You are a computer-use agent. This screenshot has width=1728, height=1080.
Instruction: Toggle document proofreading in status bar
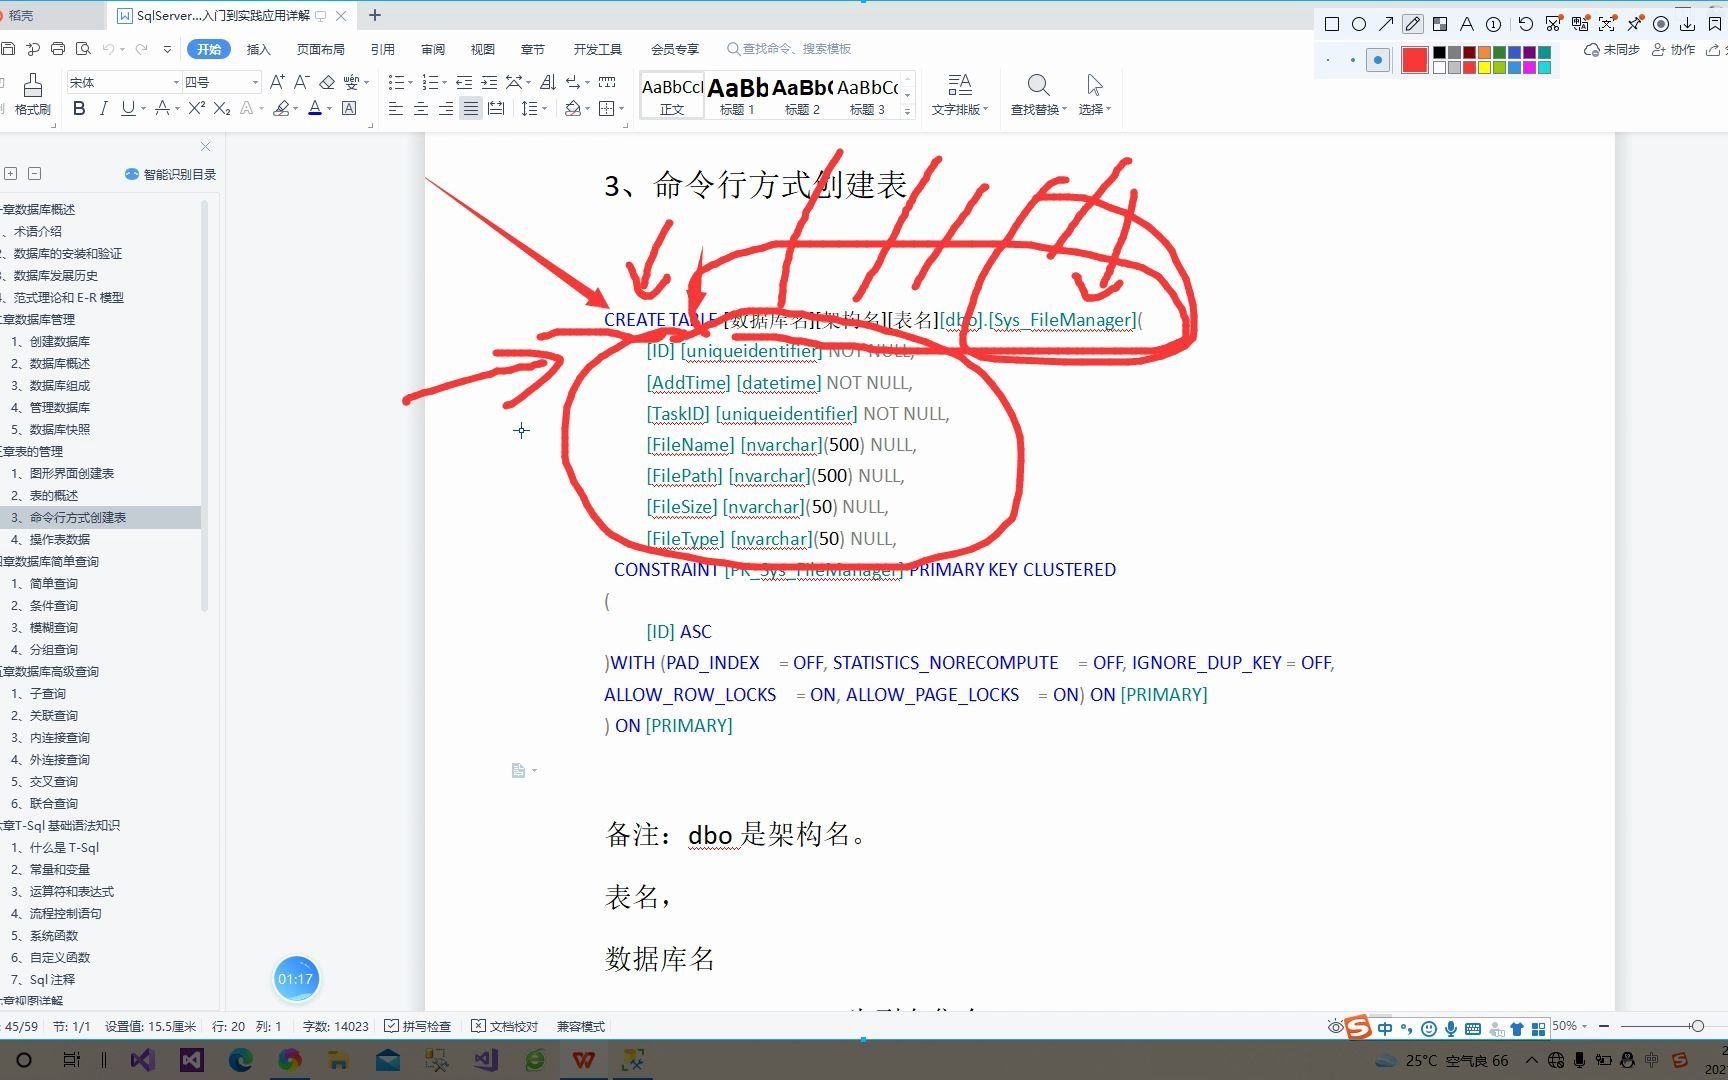(505, 1026)
